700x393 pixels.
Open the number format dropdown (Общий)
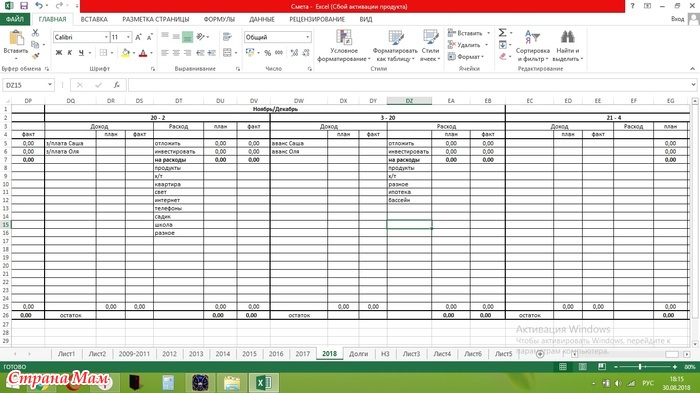pyautogui.click(x=308, y=37)
